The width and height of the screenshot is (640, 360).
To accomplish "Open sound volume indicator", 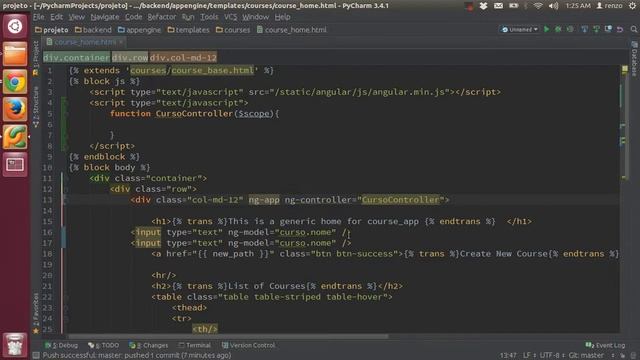I will pos(553,6).
